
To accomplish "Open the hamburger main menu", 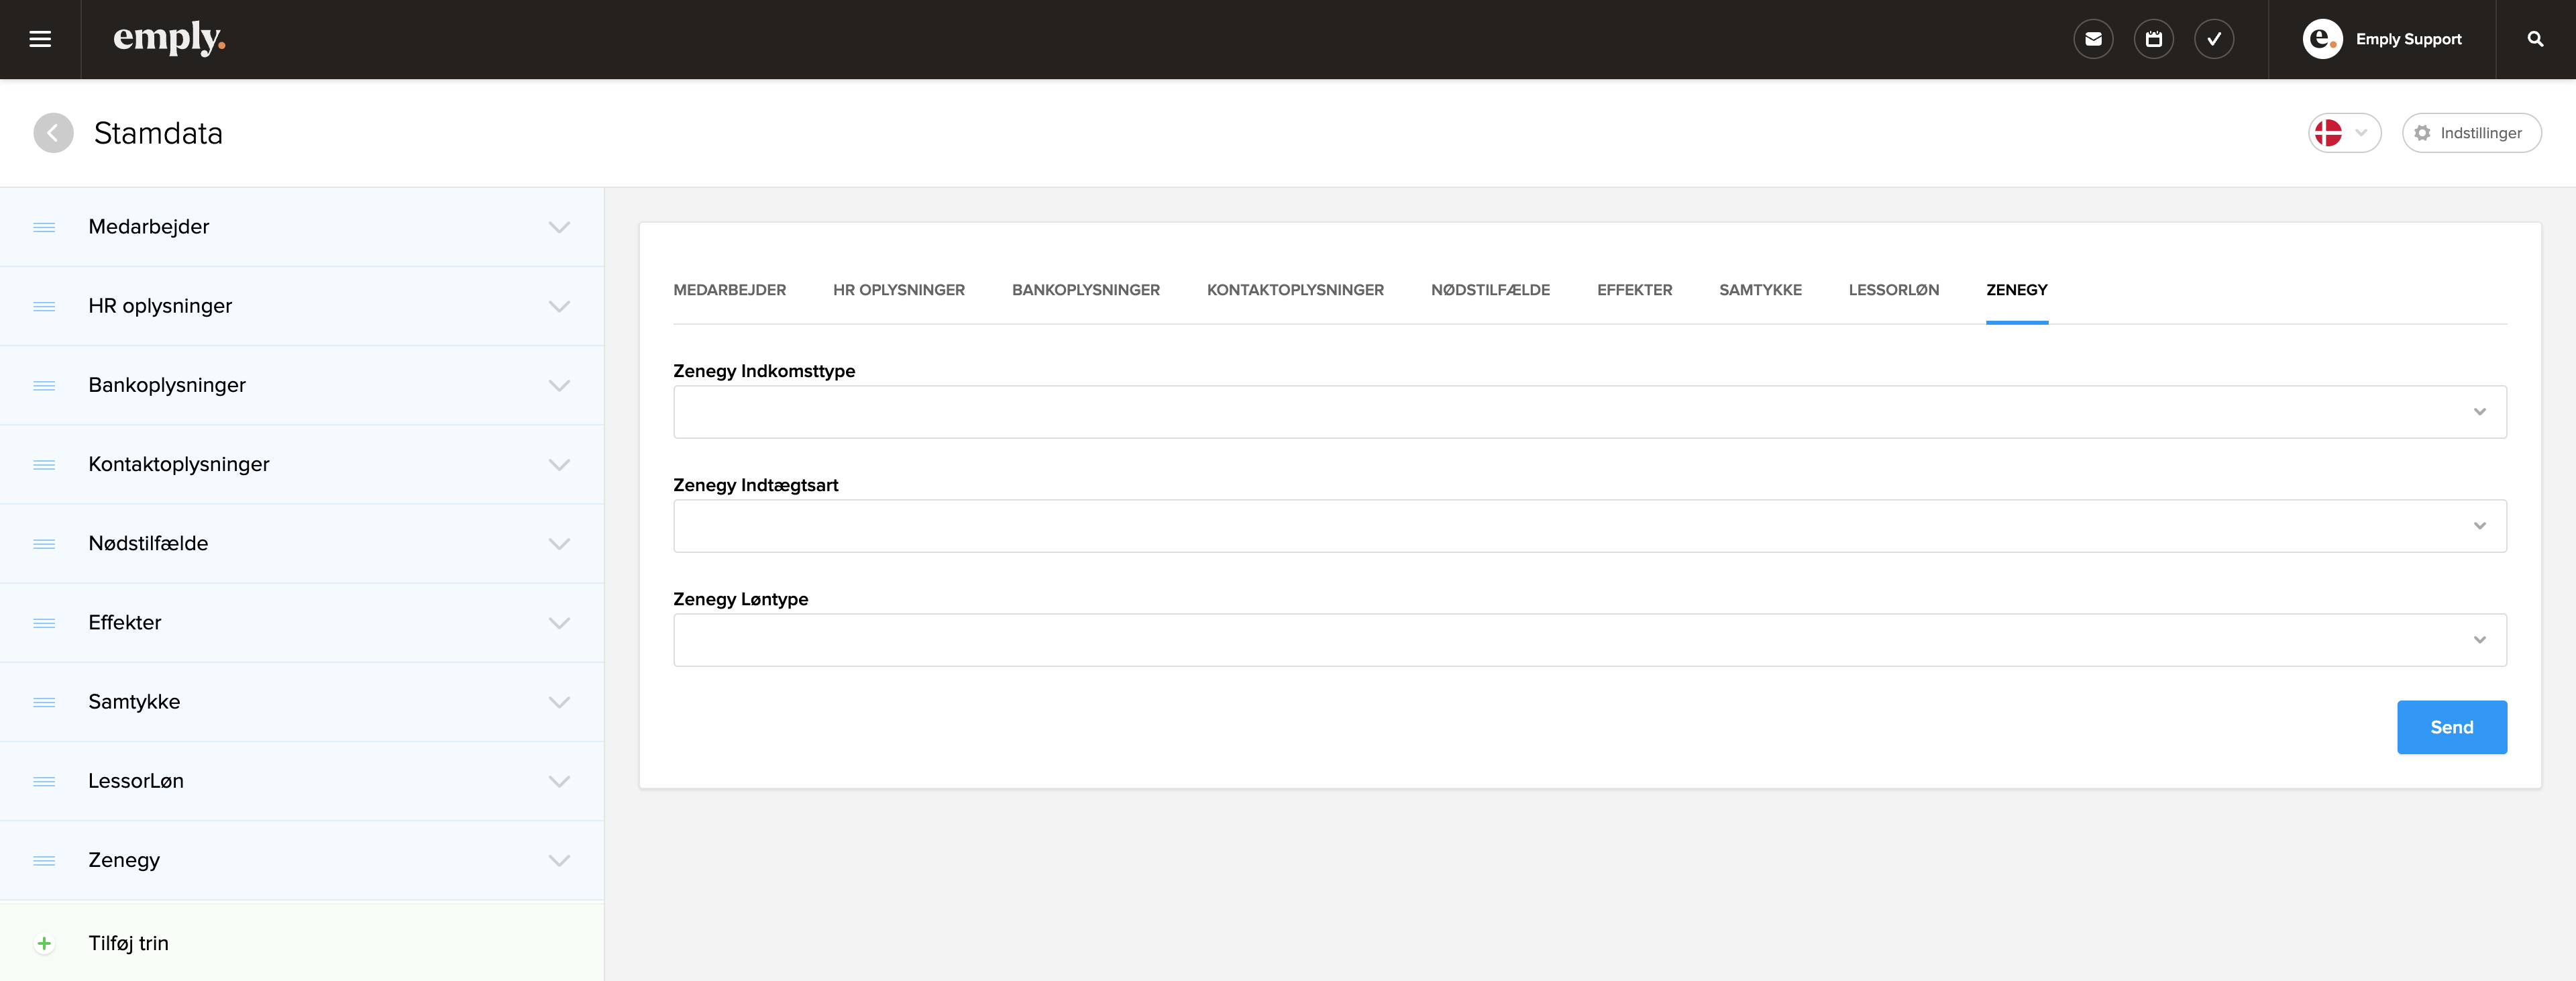I will coord(40,39).
